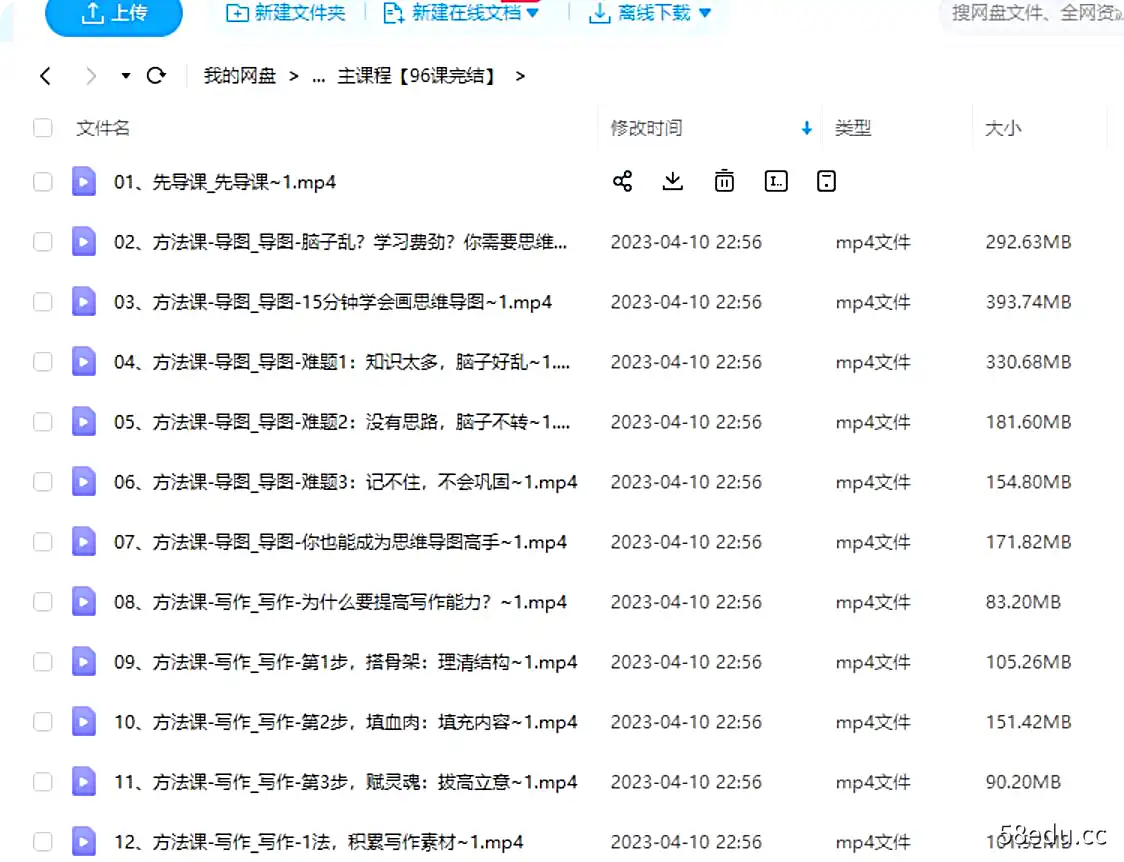The image size is (1124, 862).
Task: Create a folder with 新建文件夹
Action: click(x=286, y=13)
